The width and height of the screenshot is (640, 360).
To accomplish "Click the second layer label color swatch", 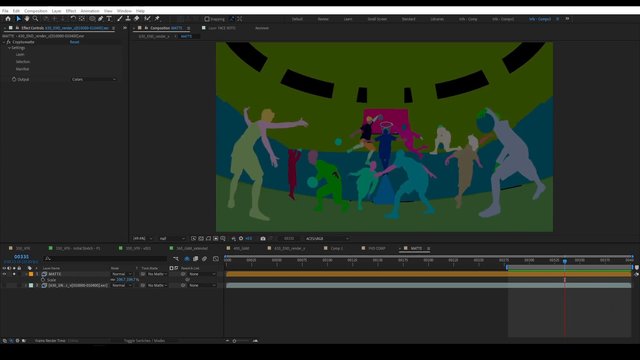I will pos(31,285).
